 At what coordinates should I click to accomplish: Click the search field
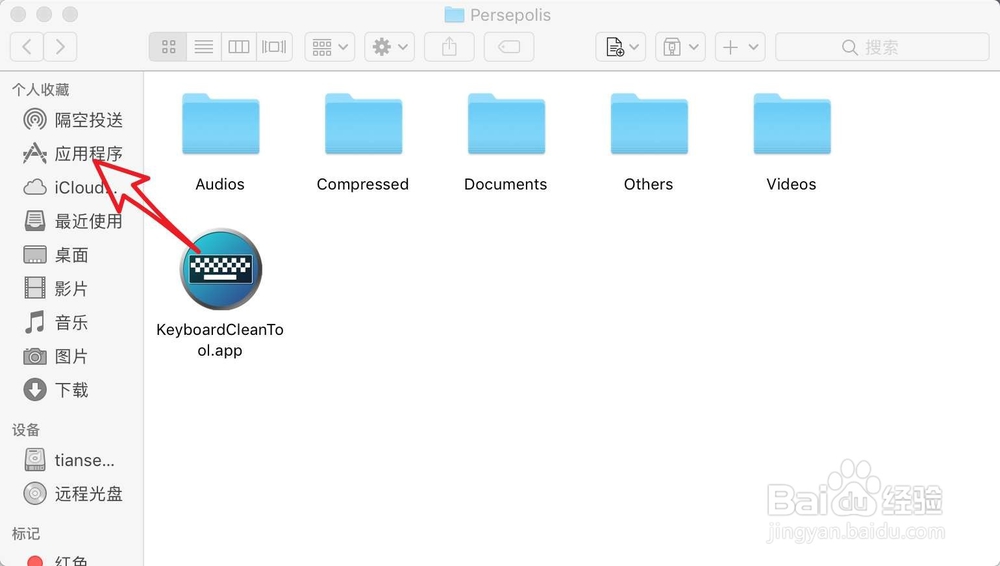pyautogui.click(x=882, y=47)
